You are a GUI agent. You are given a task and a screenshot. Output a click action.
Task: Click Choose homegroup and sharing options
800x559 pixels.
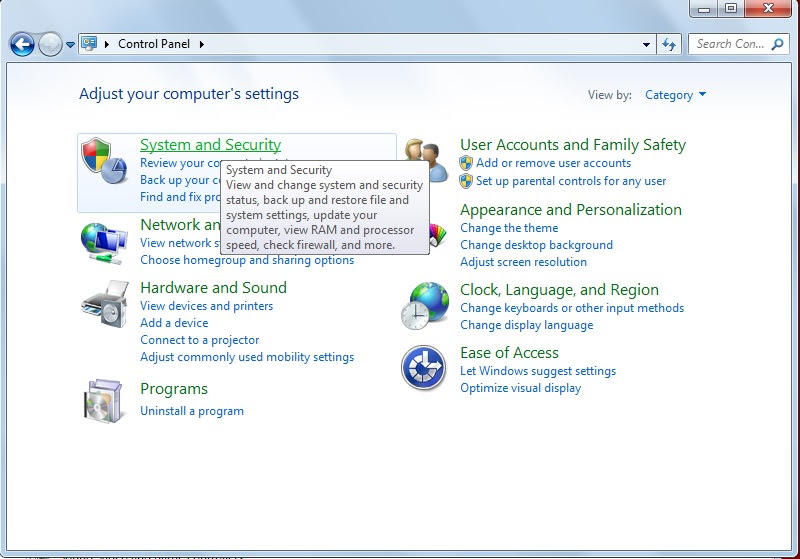coord(247,260)
